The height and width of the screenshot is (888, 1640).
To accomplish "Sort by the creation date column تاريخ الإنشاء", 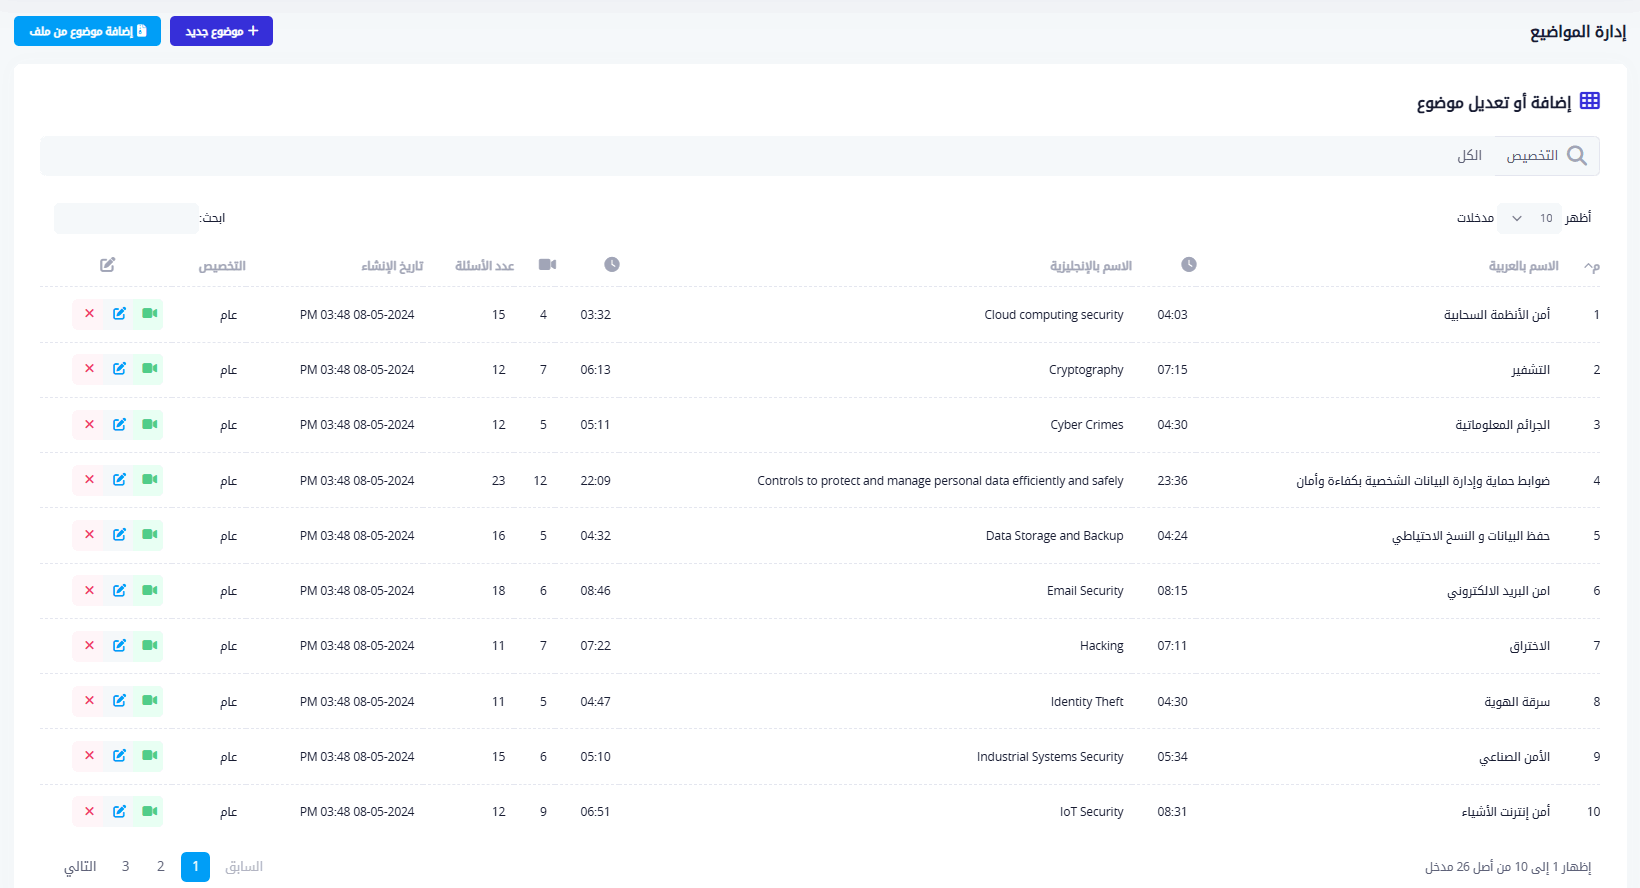I will (x=392, y=266).
